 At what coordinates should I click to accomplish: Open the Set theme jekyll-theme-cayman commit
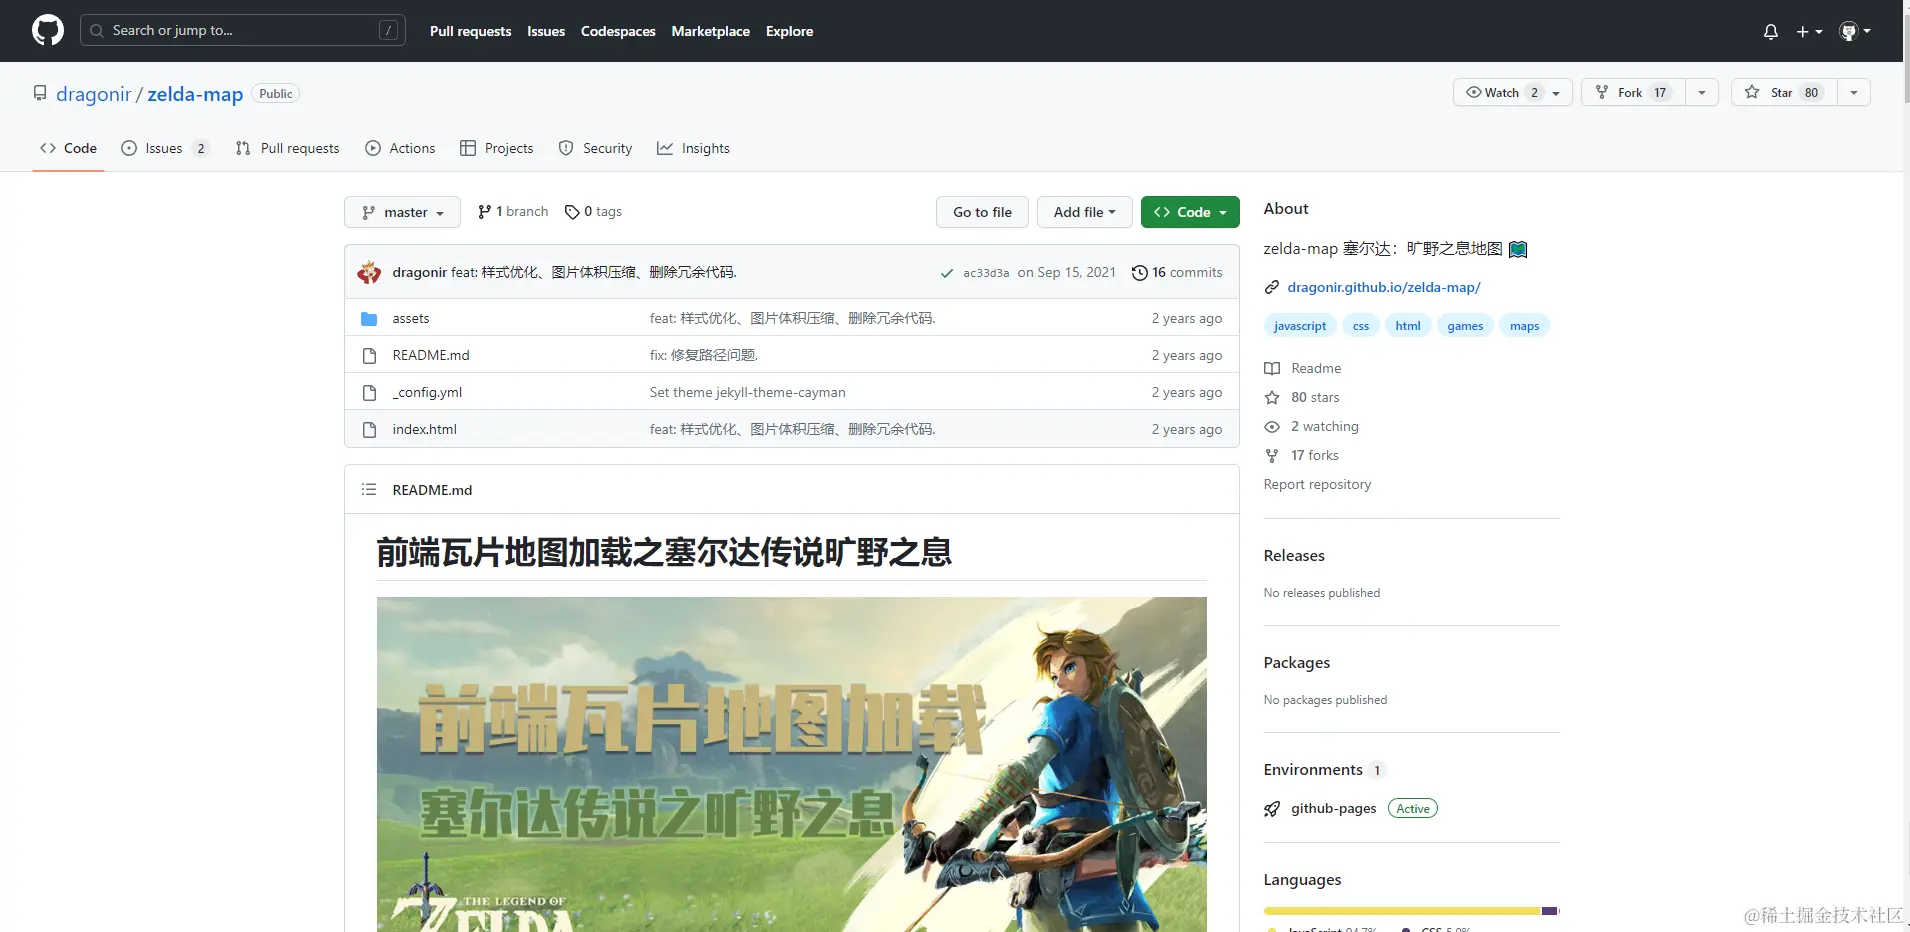pyautogui.click(x=747, y=392)
